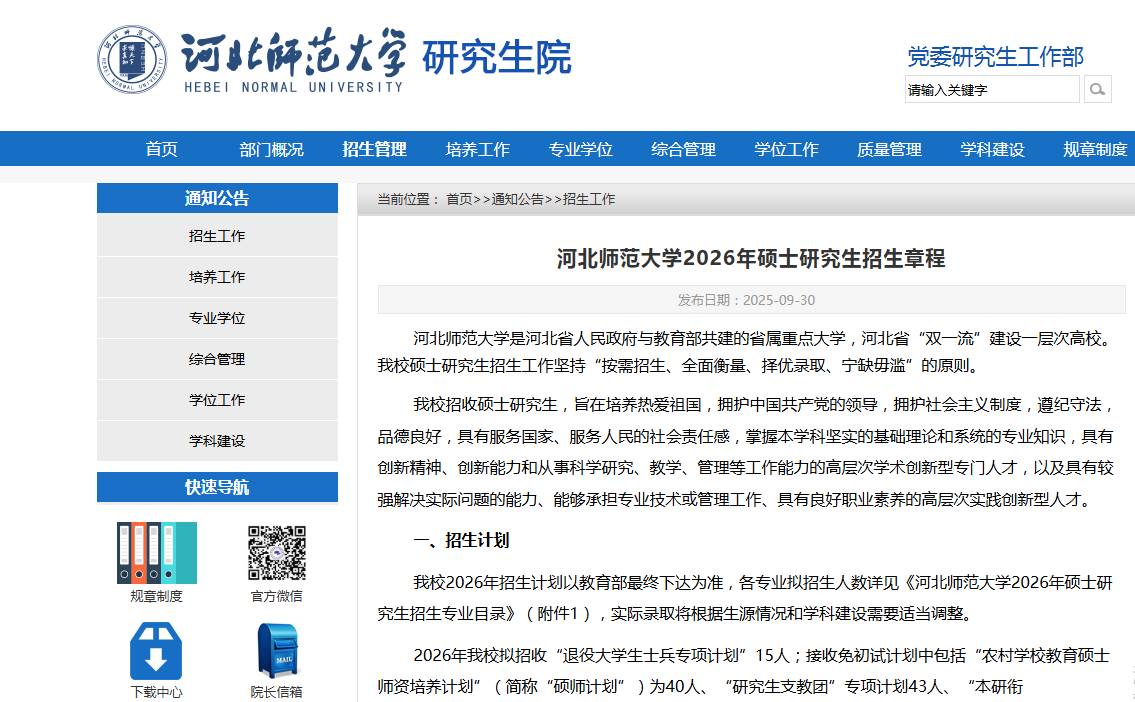The height and width of the screenshot is (702, 1135).
Task: Click the 通知公告 breadcrumb link
Action: (x=517, y=199)
